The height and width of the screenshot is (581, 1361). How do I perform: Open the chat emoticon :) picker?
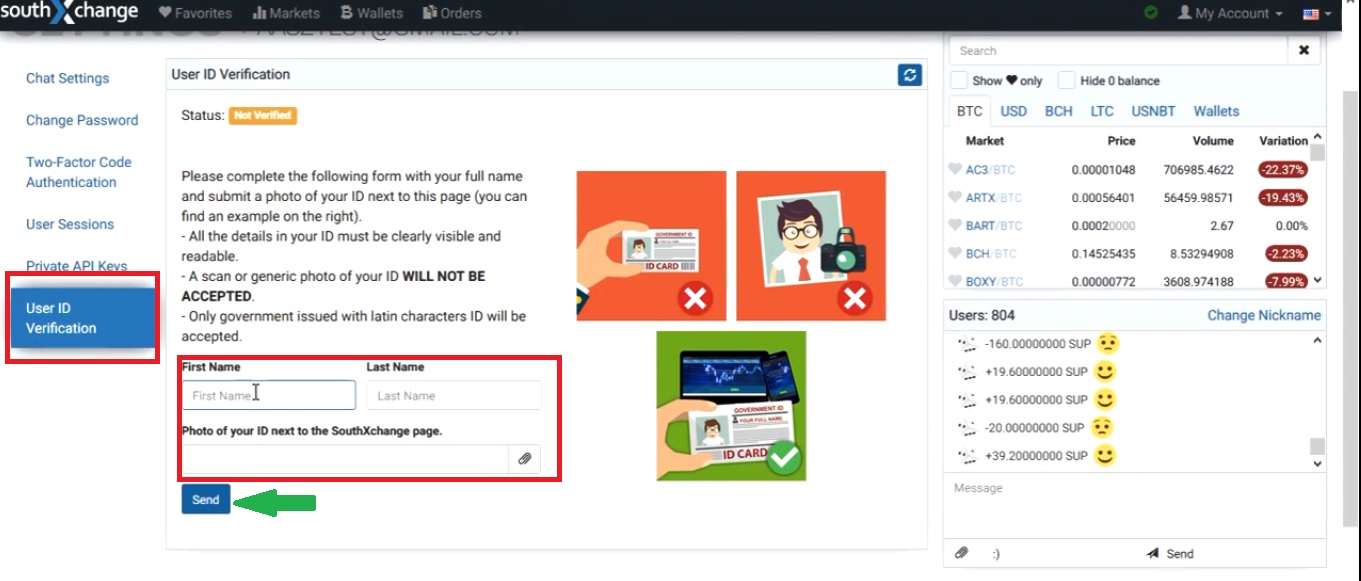pos(996,553)
